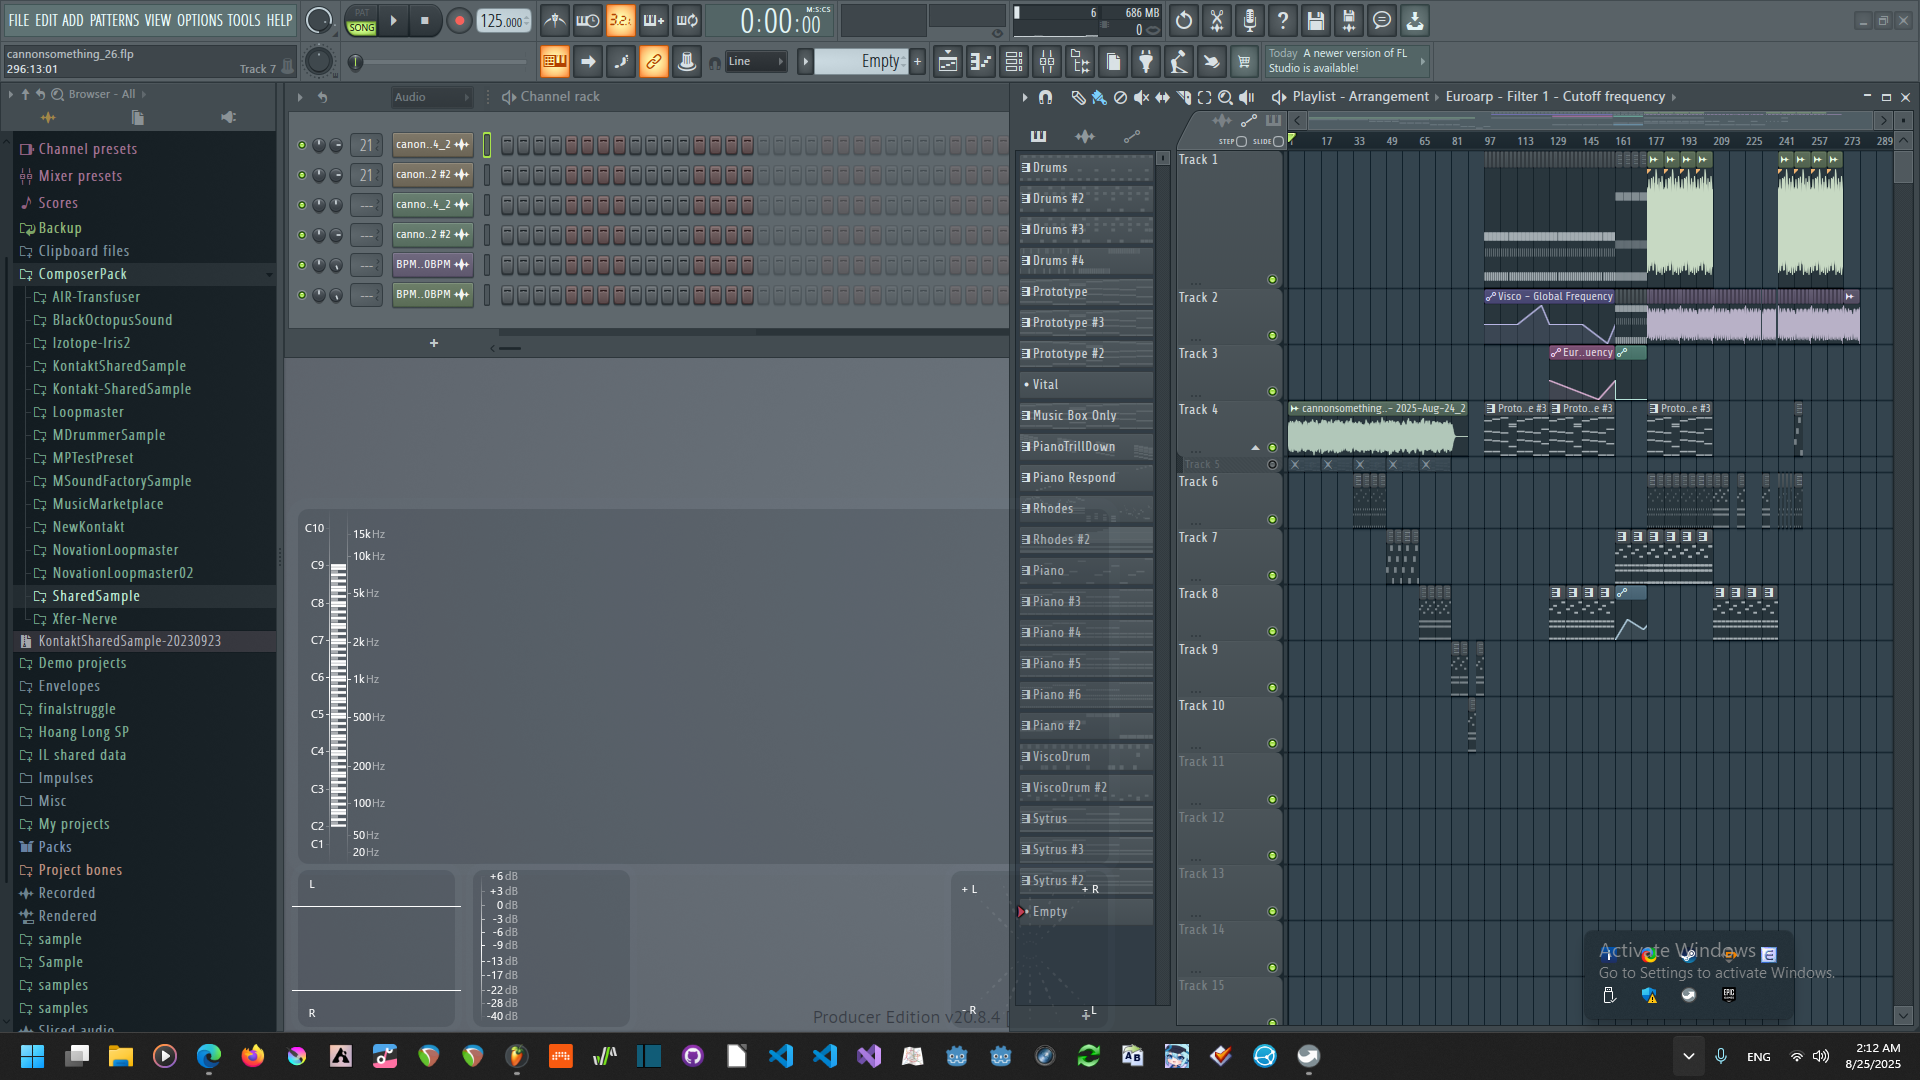Enable the SLIDE checkbox in playlist
1920x1080 pixels.
pos(1278,141)
